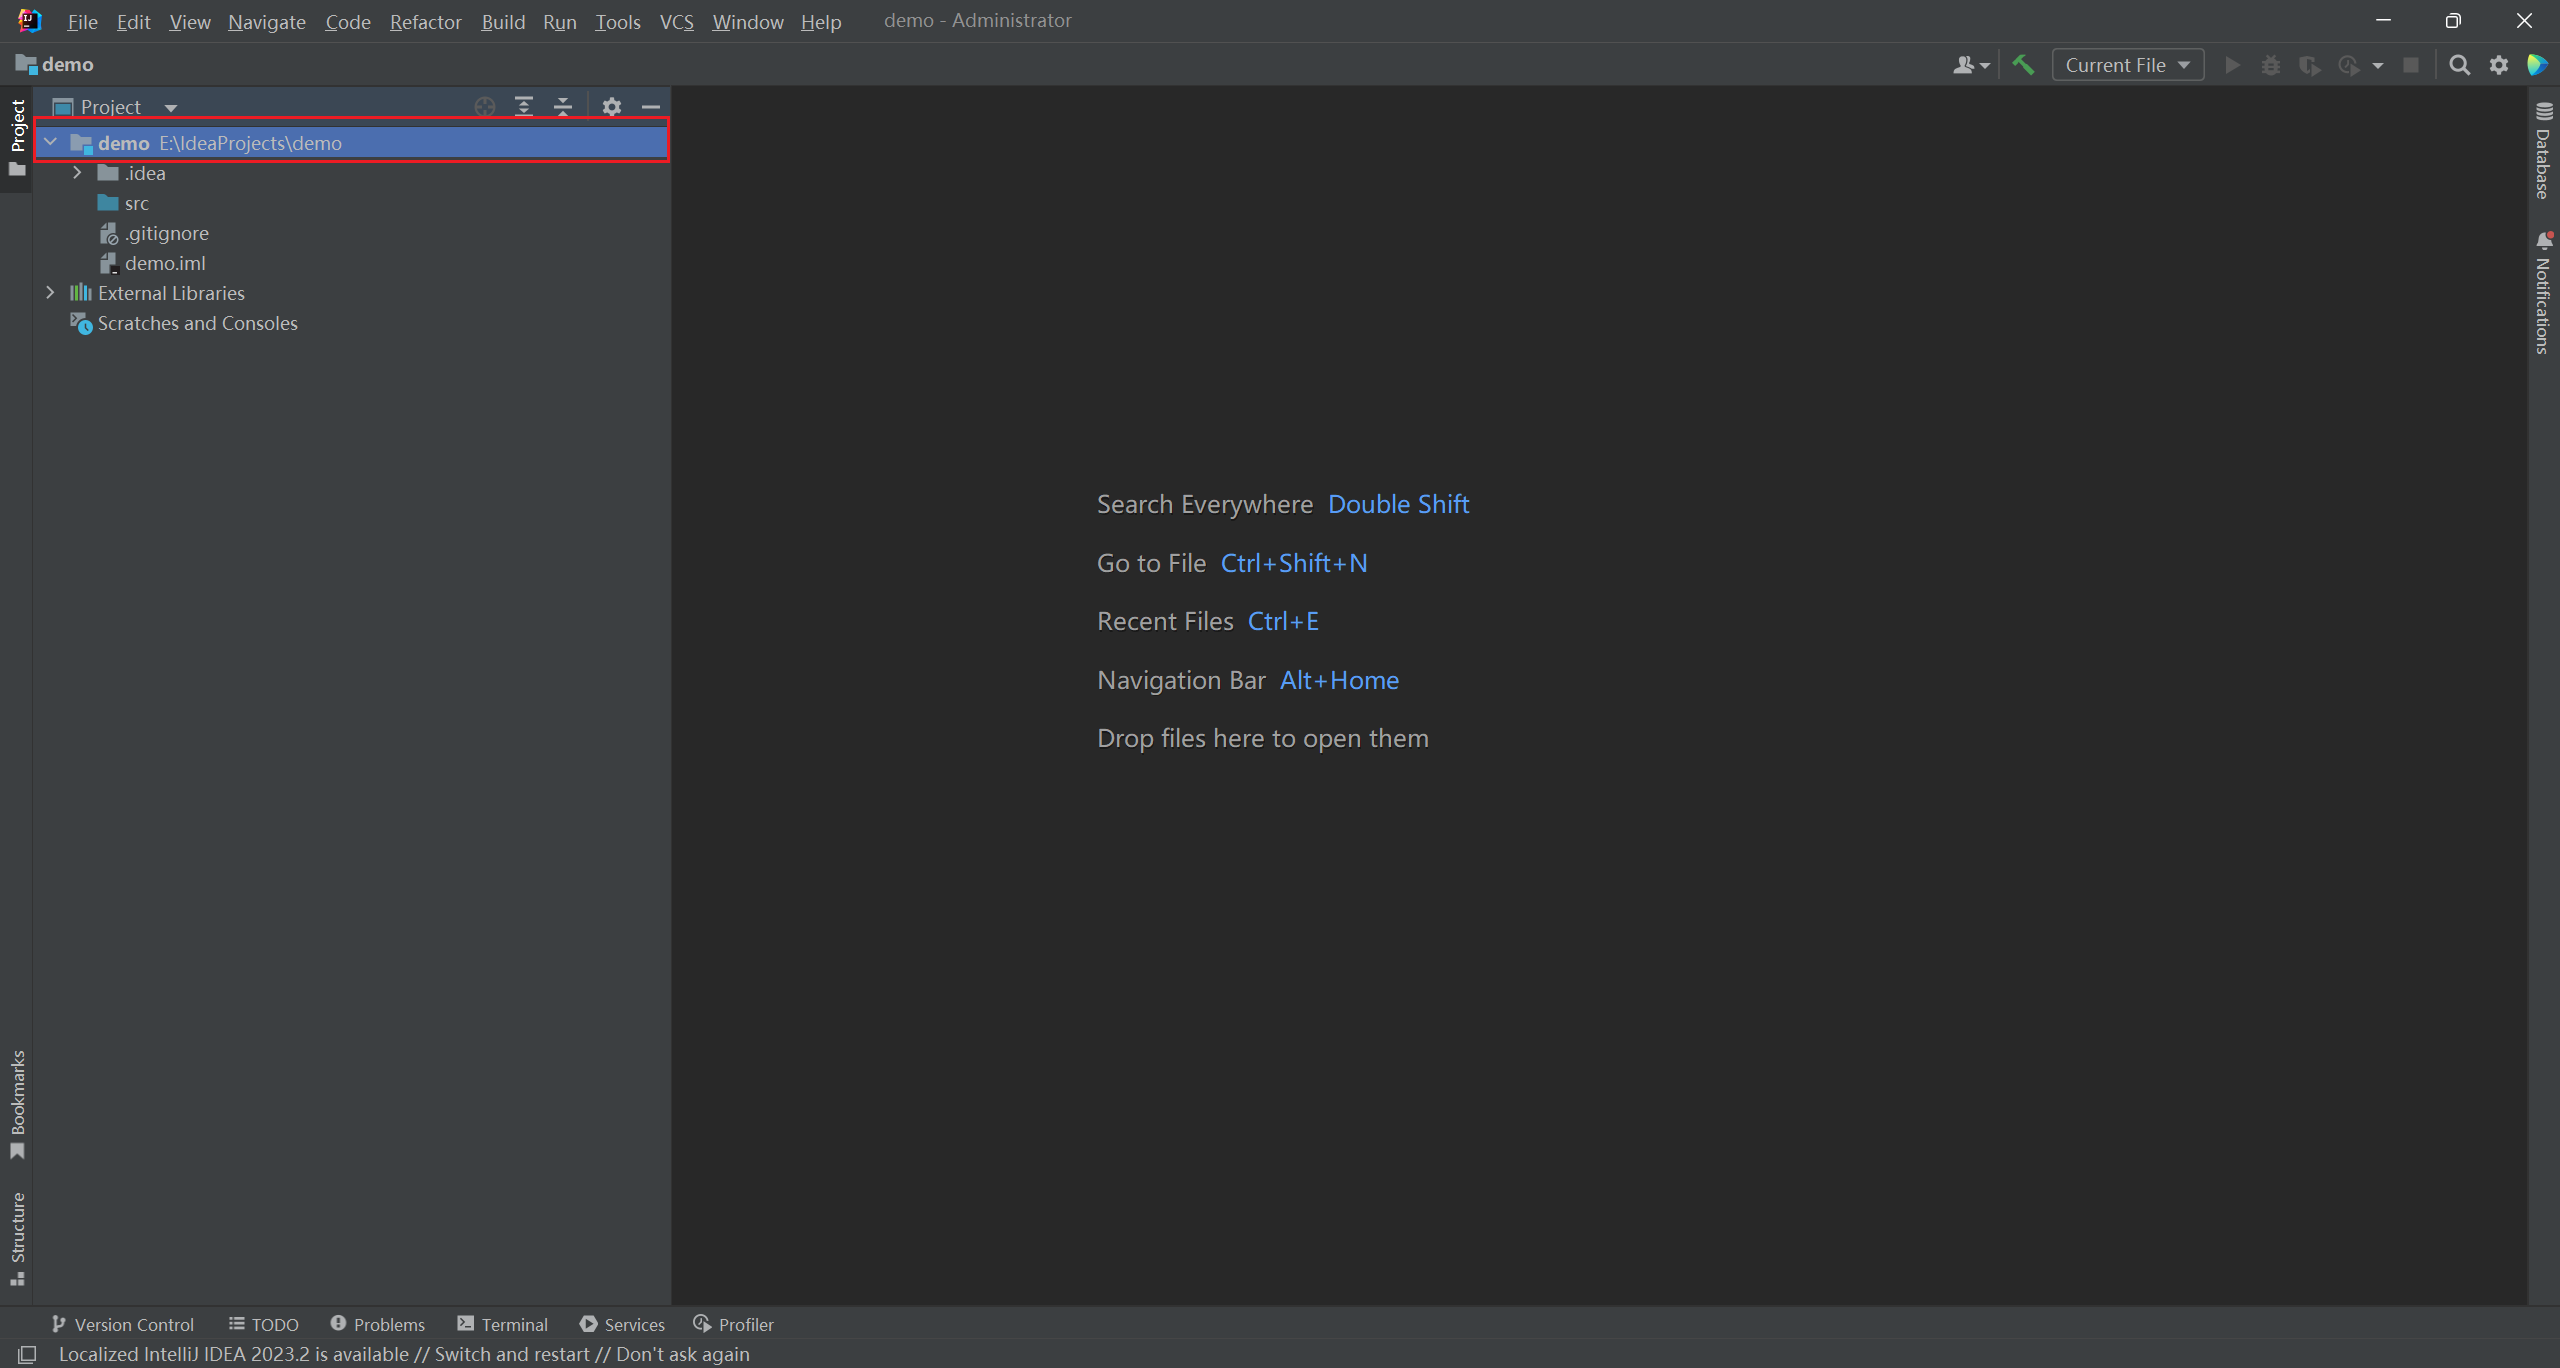This screenshot has width=2560, height=1368.
Task: Open the Version Control tool window
Action: point(123,1324)
